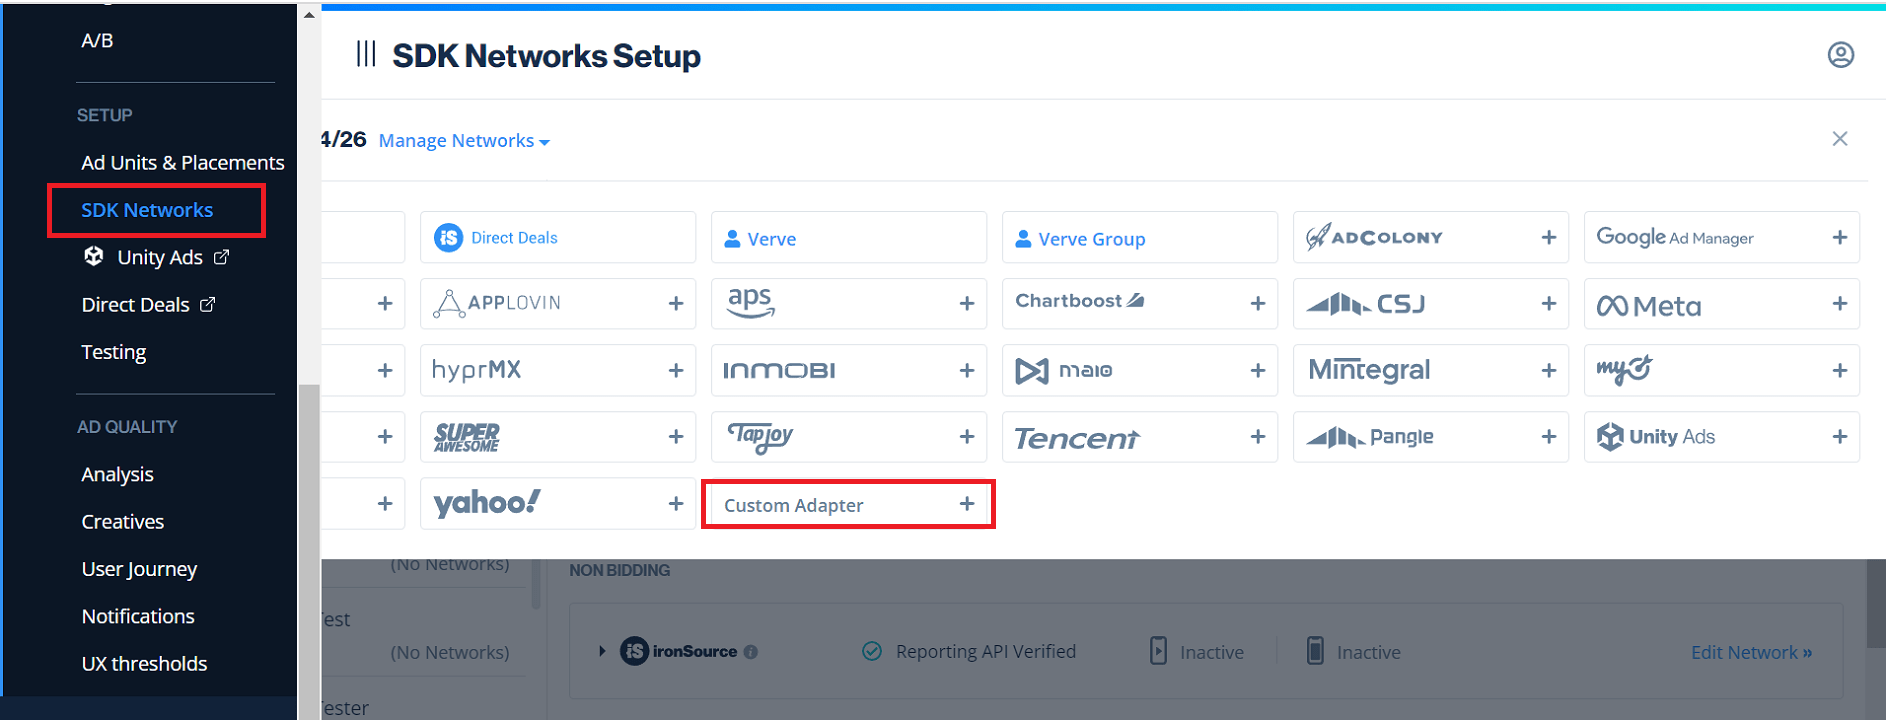Click the SDK Networks Setup page title
The width and height of the screenshot is (1886, 720).
click(546, 56)
